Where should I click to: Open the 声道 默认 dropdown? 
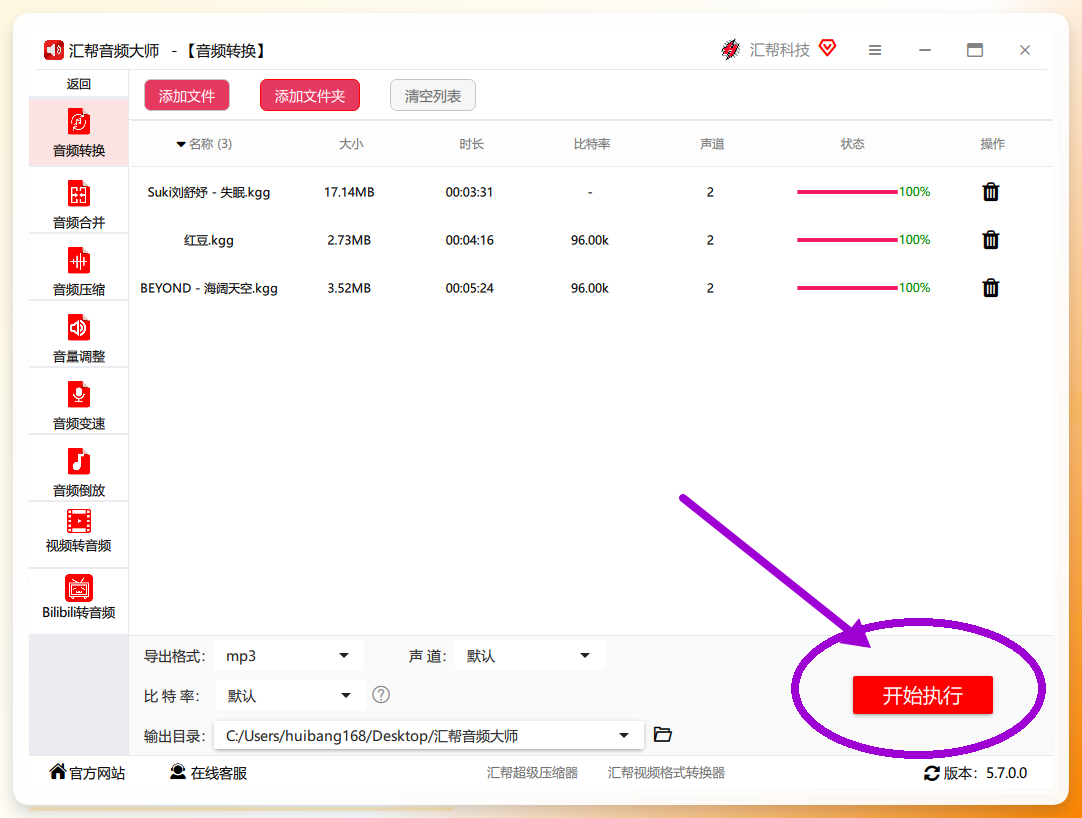(530, 656)
